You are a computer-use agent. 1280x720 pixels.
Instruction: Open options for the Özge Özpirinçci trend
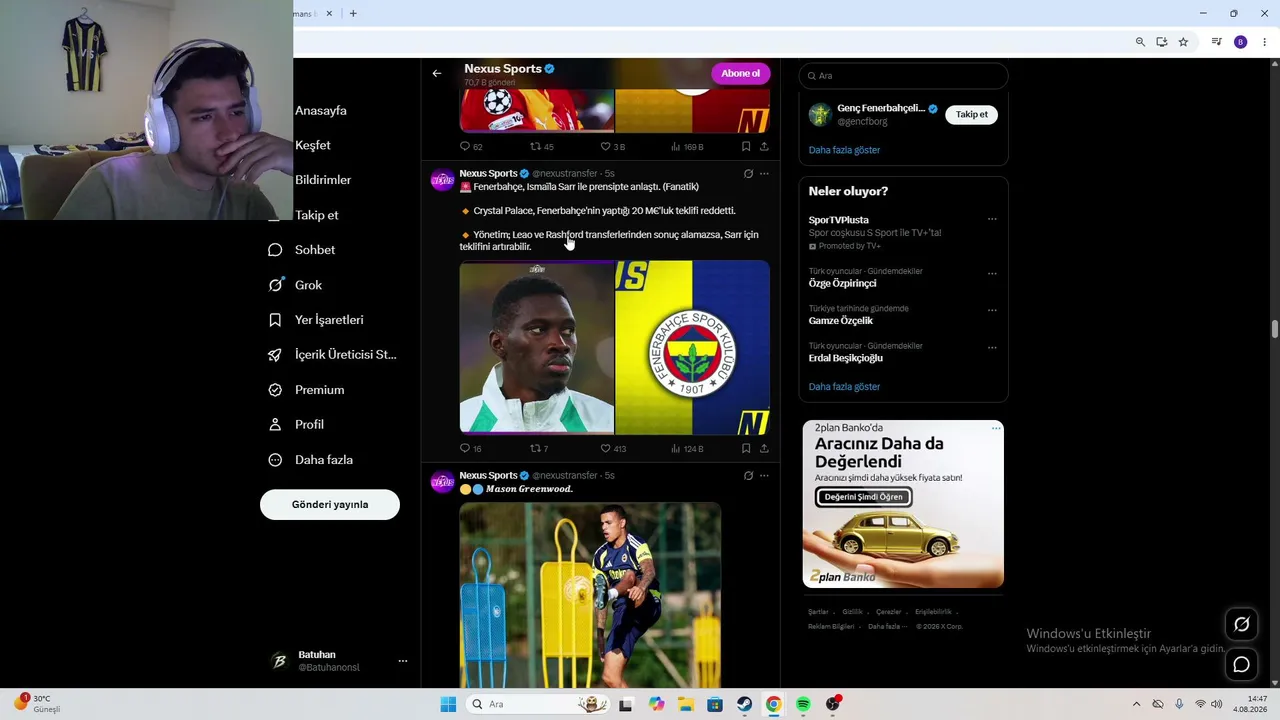click(x=992, y=273)
